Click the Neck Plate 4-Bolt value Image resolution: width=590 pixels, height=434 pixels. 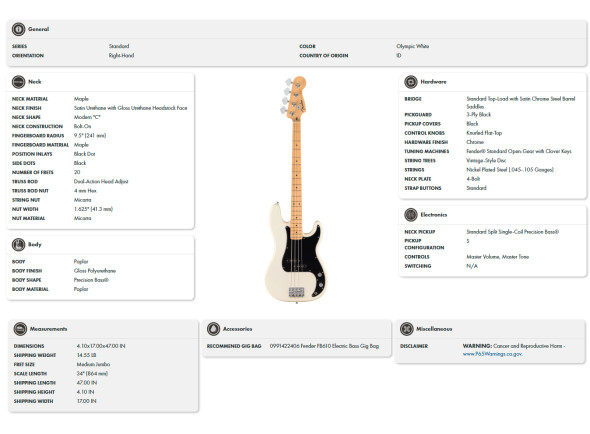pyautogui.click(x=473, y=179)
